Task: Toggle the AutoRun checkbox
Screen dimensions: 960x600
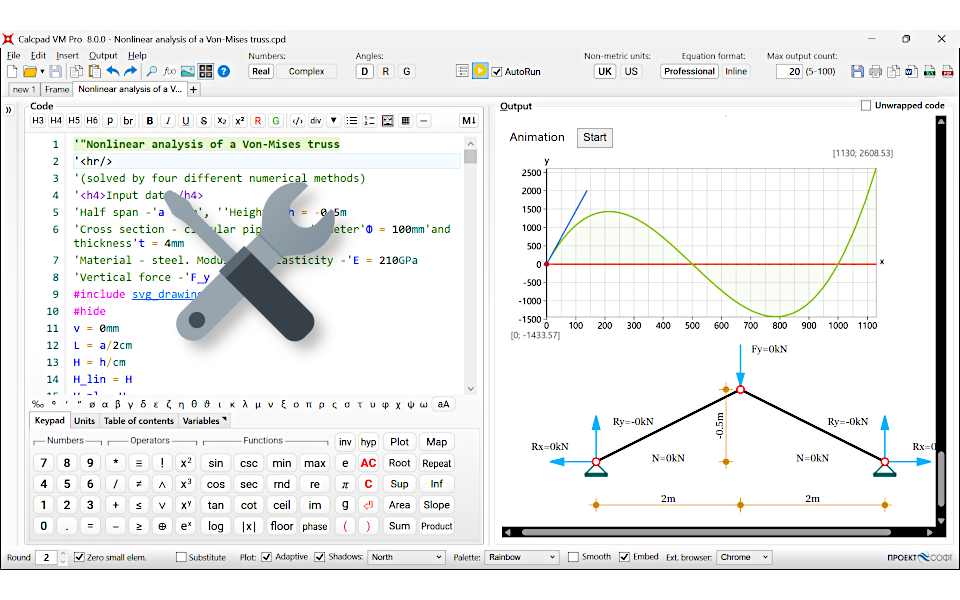Action: click(497, 72)
